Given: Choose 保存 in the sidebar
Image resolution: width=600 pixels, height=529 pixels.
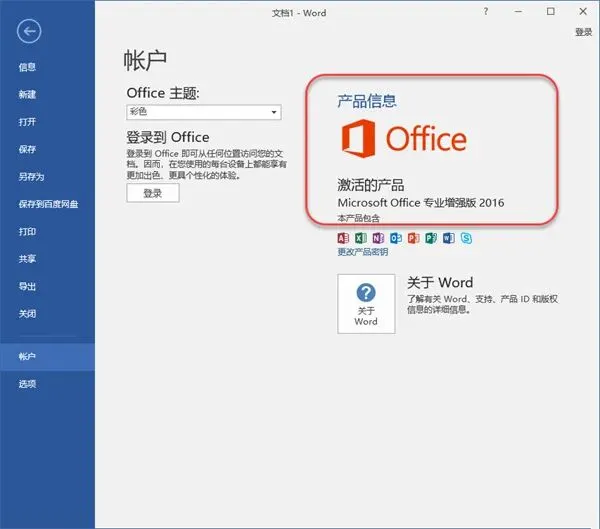Looking at the screenshot, I should point(47,149).
